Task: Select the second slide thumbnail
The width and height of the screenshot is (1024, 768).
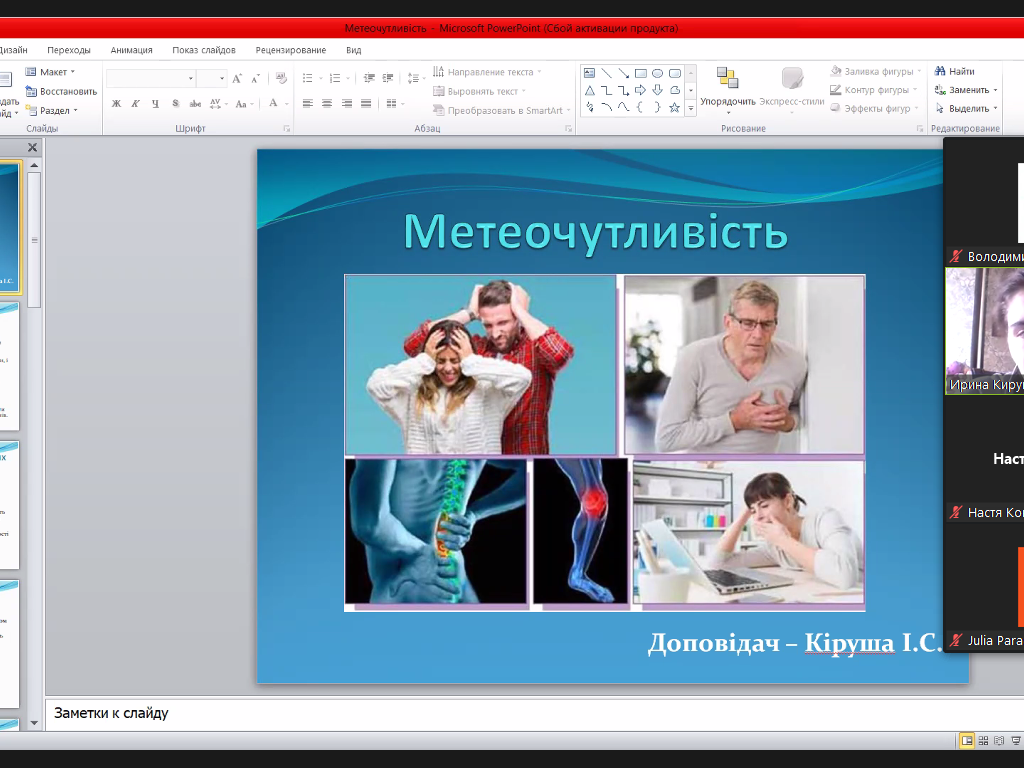Action: pyautogui.click(x=9, y=366)
